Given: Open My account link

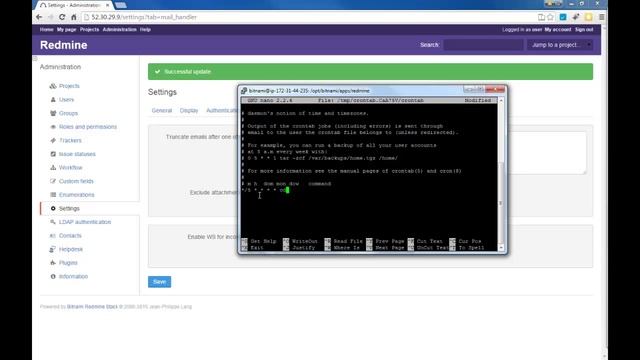Looking at the screenshot, I should pyautogui.click(x=558, y=29).
